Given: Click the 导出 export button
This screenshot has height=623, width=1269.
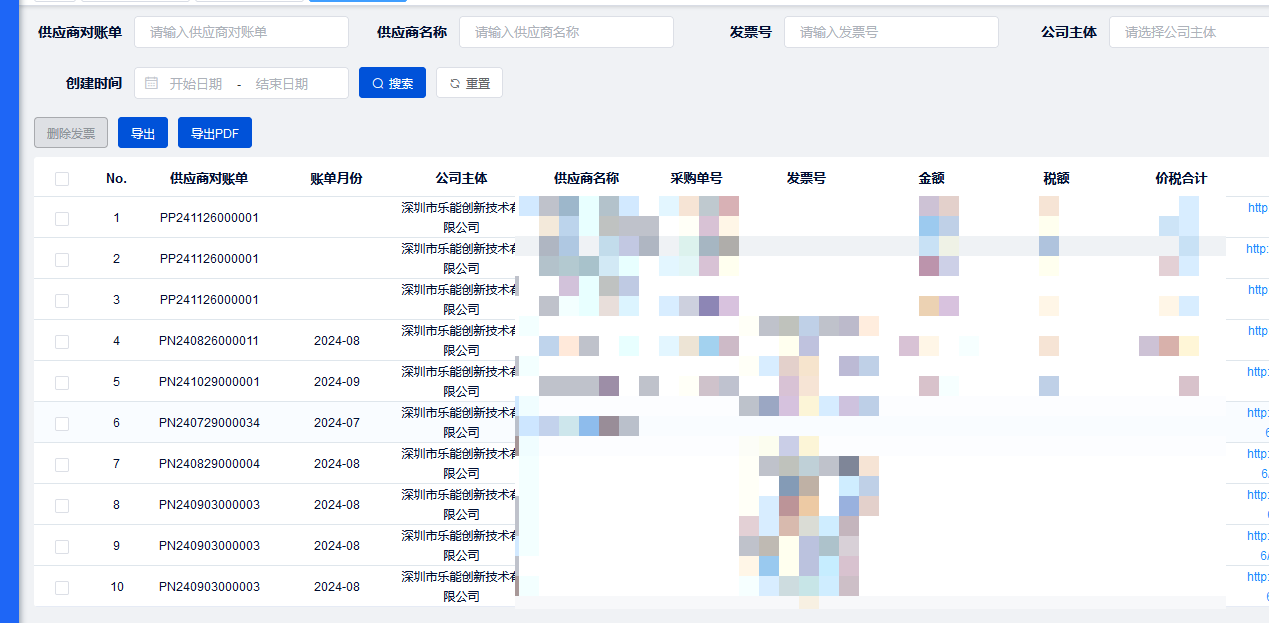Looking at the screenshot, I should [x=142, y=132].
